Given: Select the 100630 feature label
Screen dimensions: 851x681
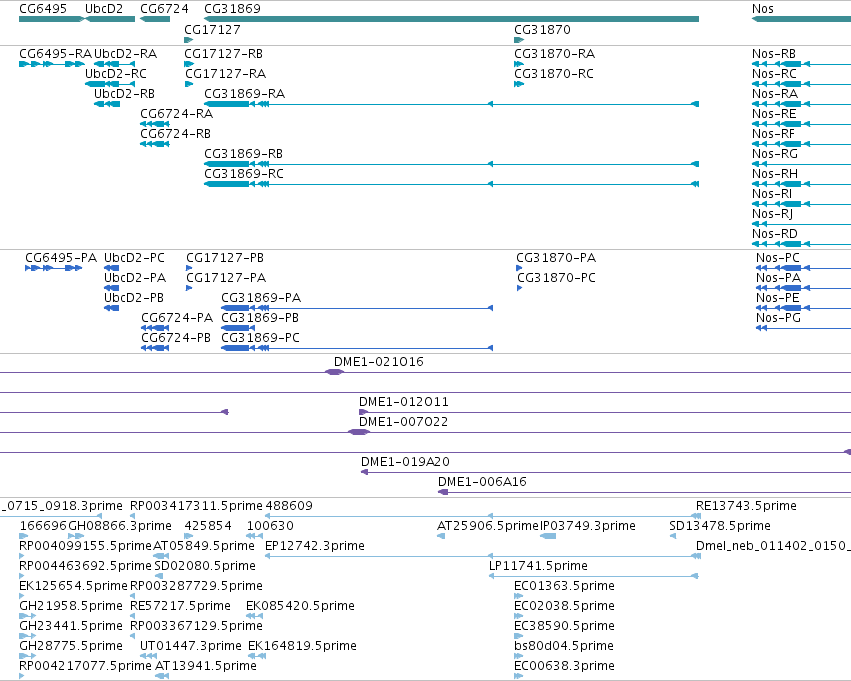Looking at the screenshot, I should click(270, 526).
